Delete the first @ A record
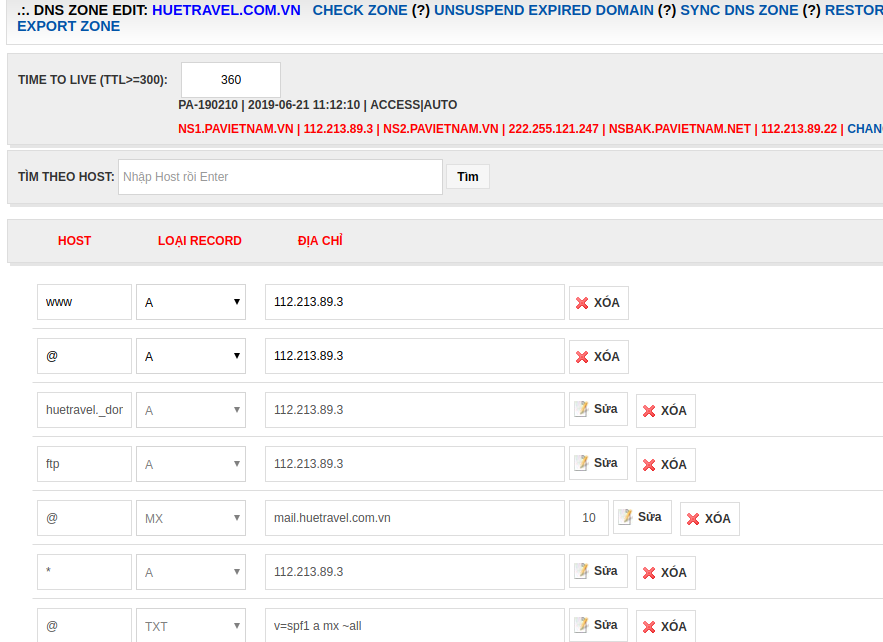 tap(599, 357)
